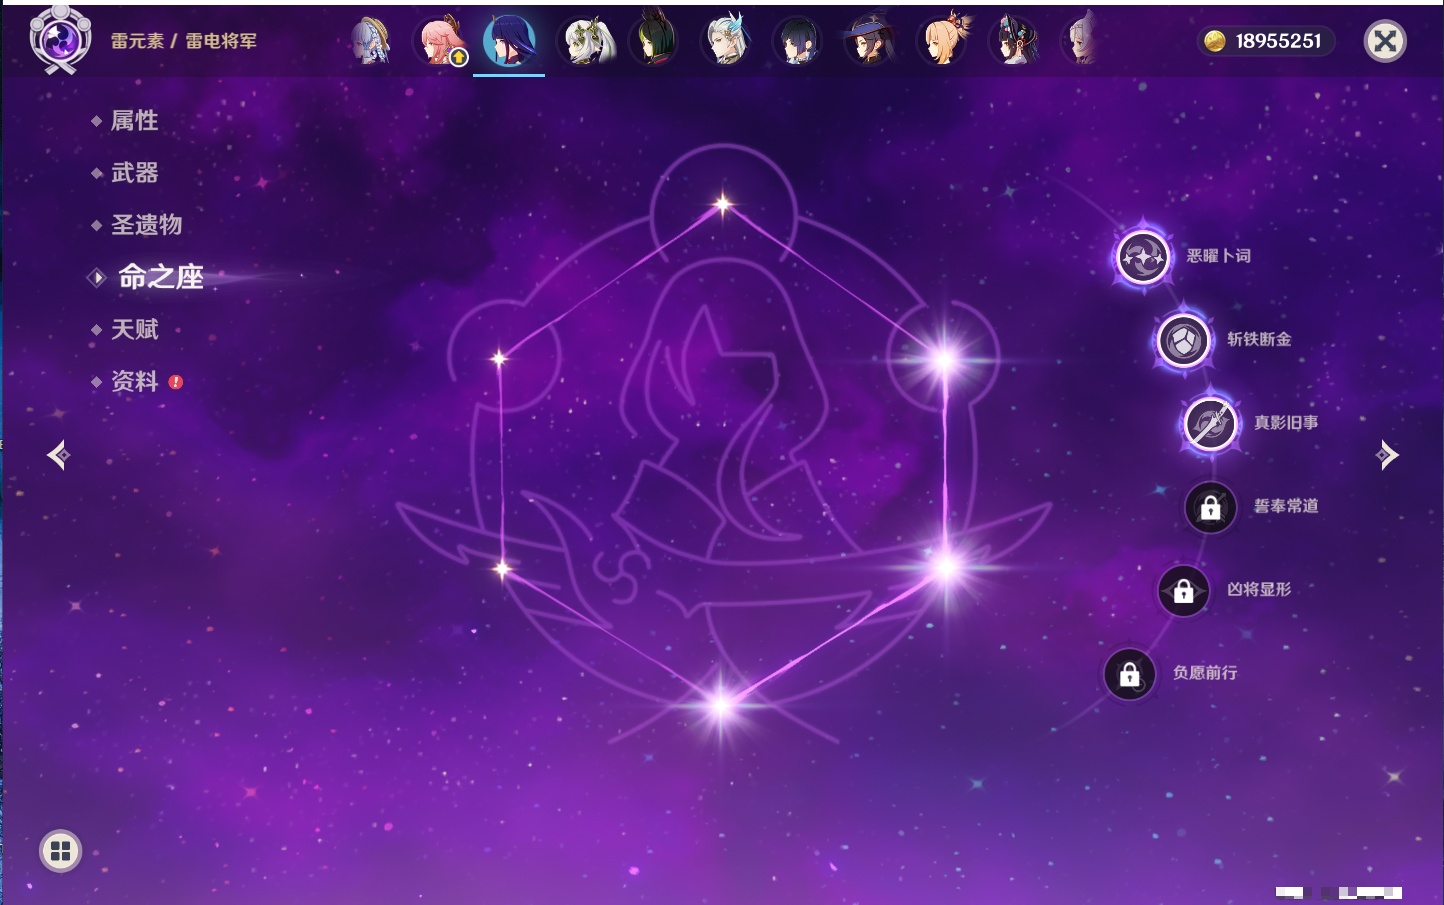This screenshot has width=1444, height=905.
Task: Click the 斩铁断金 label text
Action: [x=1259, y=339]
